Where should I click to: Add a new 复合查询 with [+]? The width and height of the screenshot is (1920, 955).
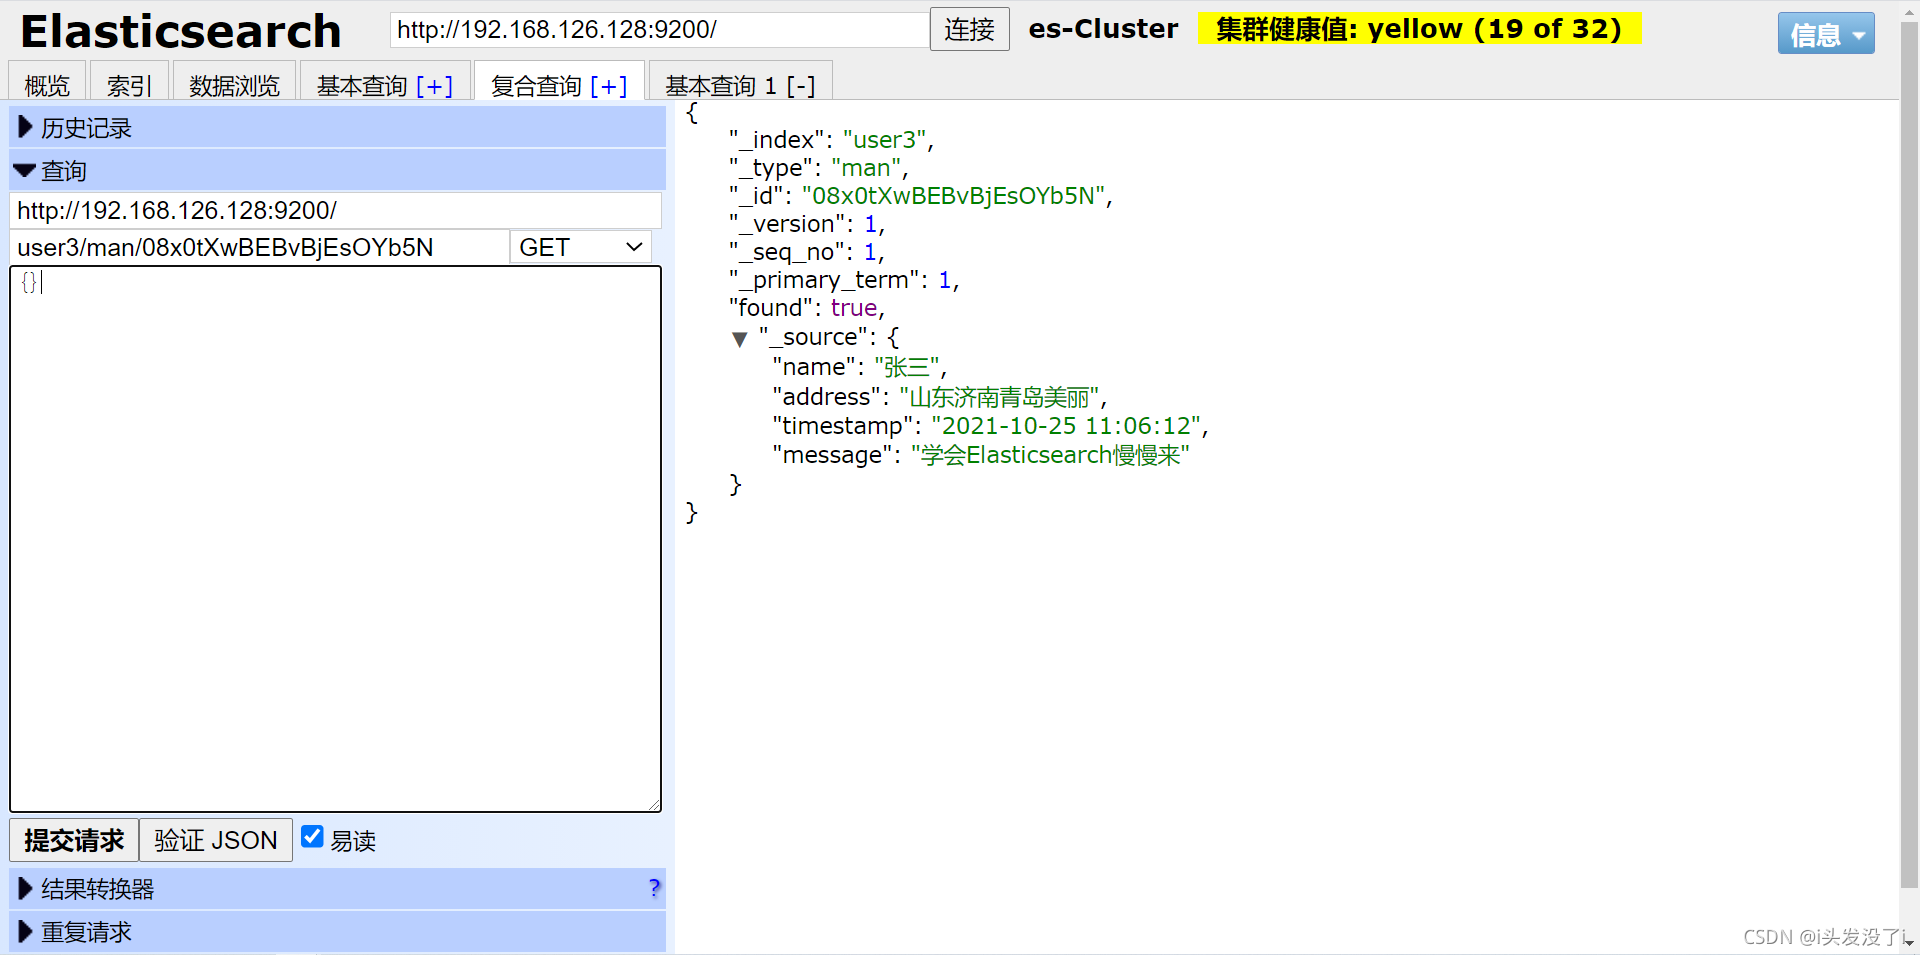point(609,86)
